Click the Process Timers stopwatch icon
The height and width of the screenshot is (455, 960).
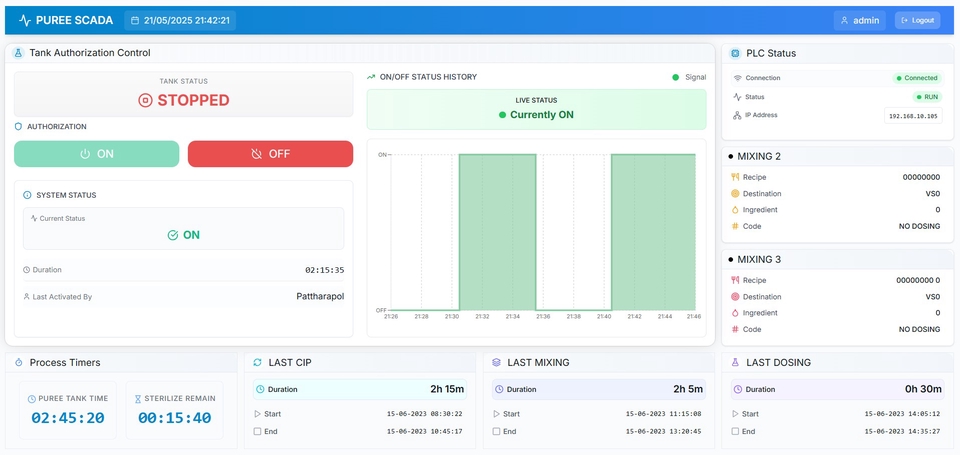19,362
